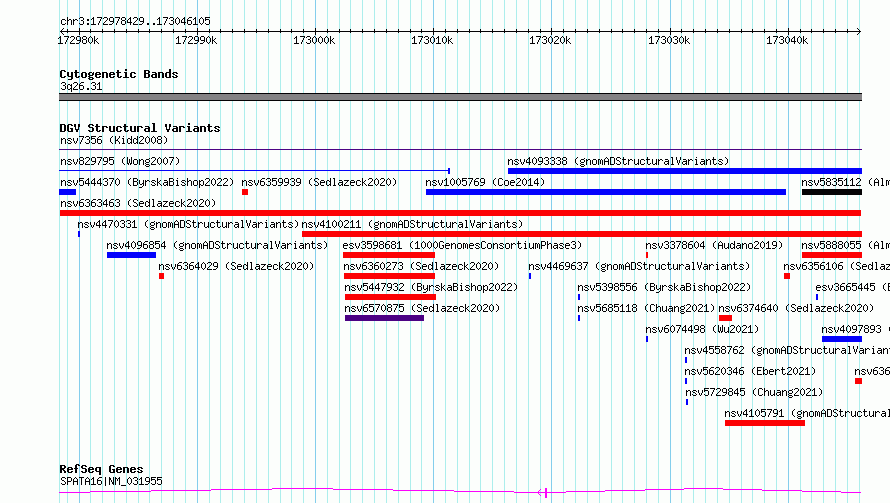Click the SPATA16 exon marker on gene track
890x503 pixels.
545,493
